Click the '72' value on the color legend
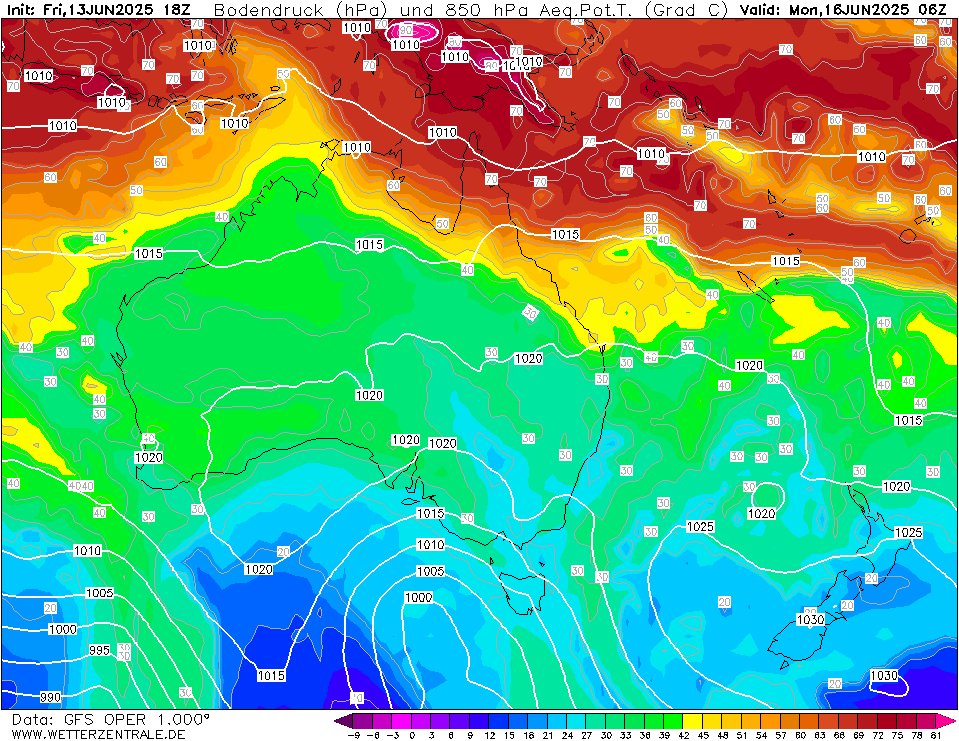 (878, 735)
